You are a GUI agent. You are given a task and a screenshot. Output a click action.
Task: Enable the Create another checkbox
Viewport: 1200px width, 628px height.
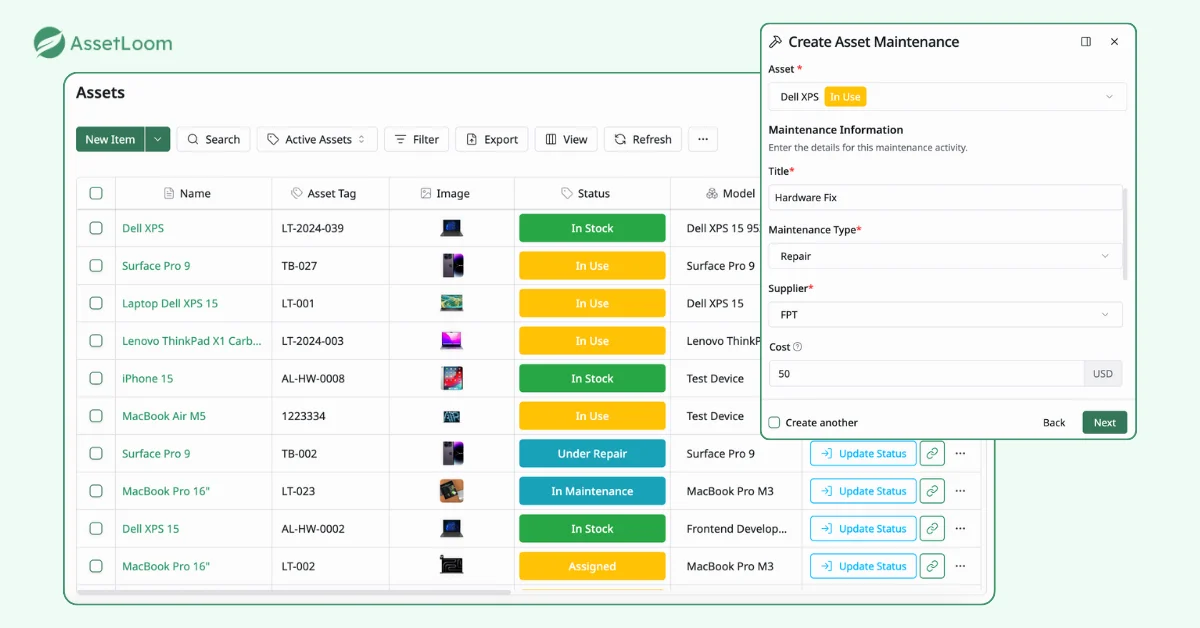(774, 422)
